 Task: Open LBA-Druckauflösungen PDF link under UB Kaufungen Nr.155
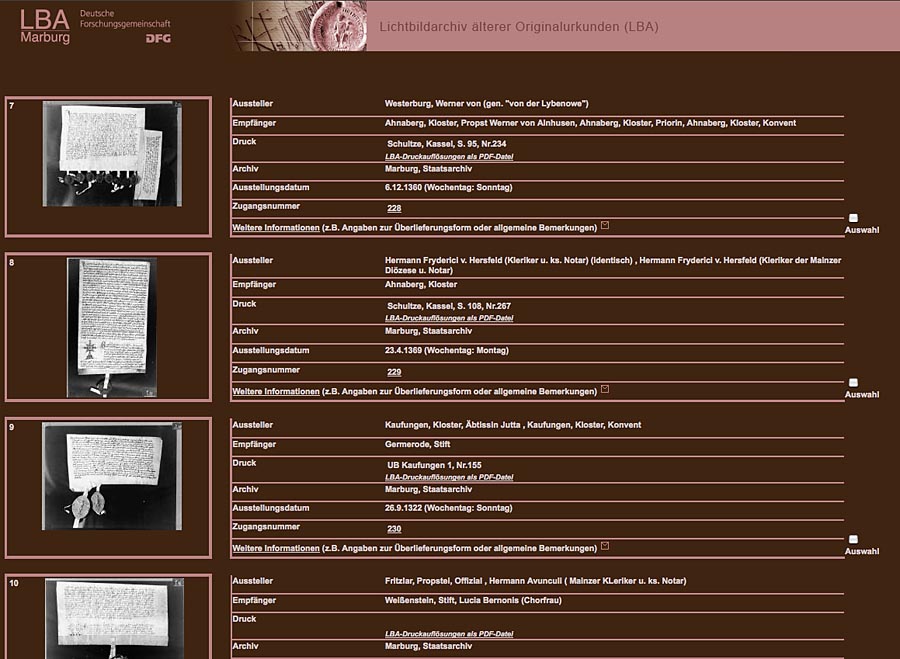[x=449, y=477]
